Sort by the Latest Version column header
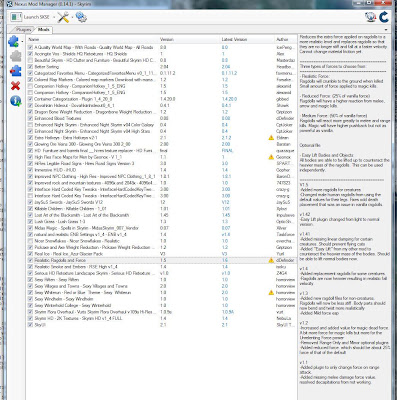Screen dimensions: 397x400 [247, 39]
